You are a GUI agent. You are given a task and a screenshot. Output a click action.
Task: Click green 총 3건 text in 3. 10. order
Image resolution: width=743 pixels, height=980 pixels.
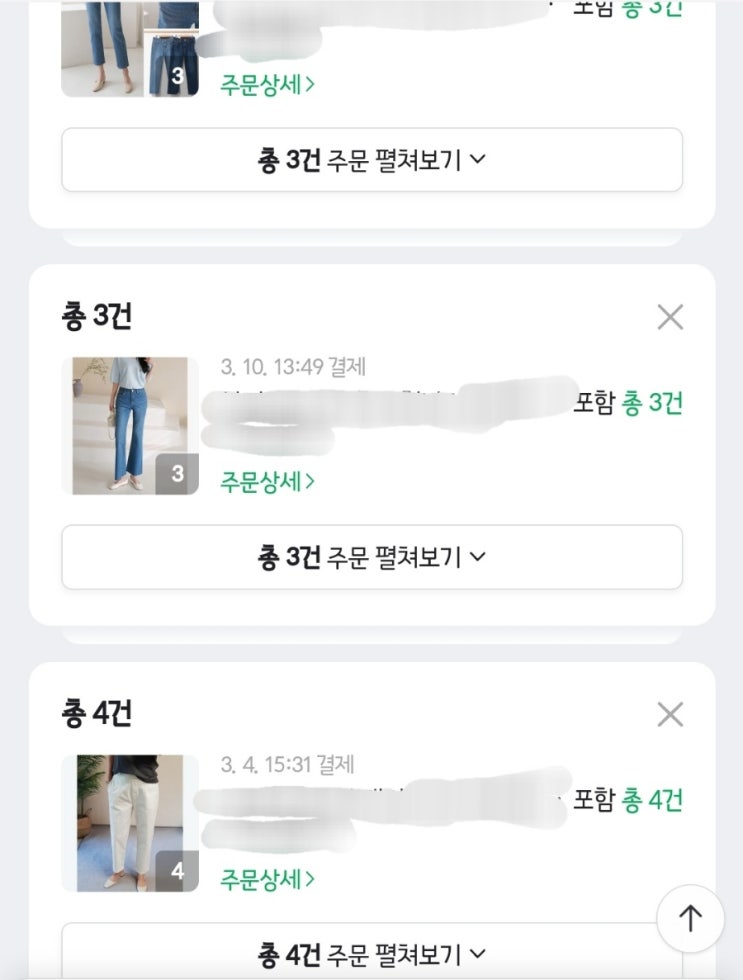pos(652,403)
